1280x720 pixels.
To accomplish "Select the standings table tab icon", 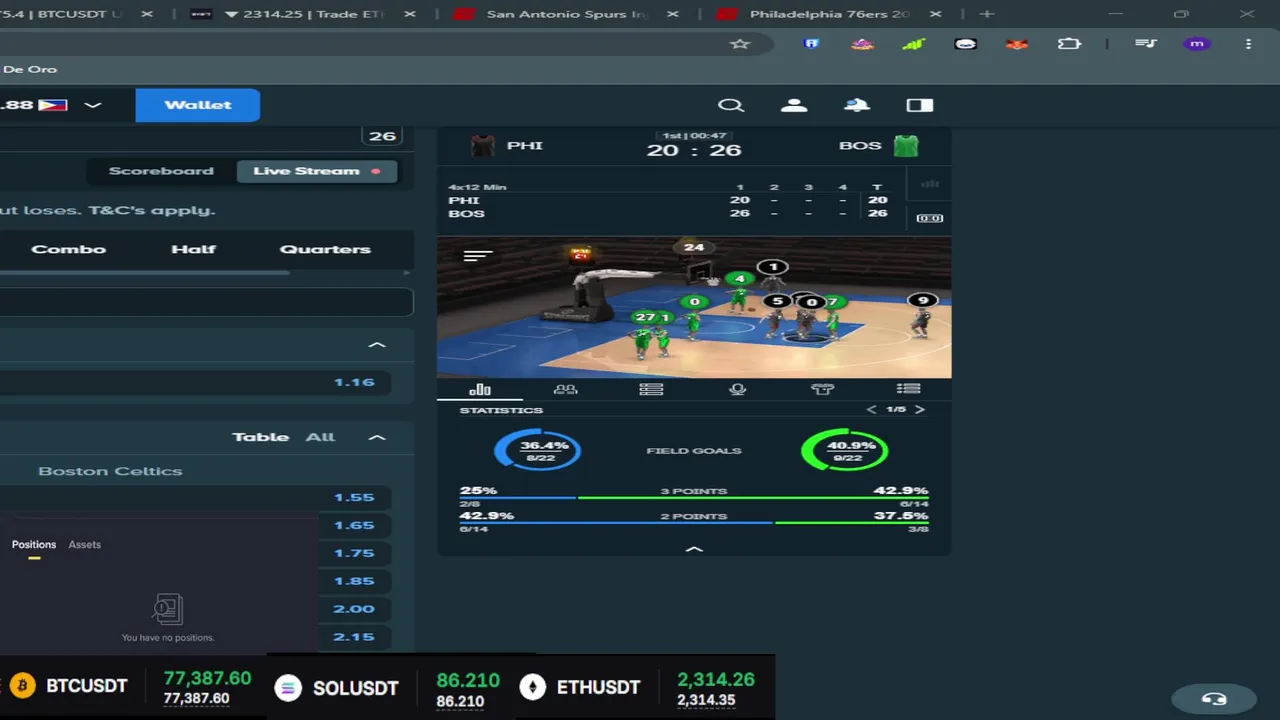I will [x=651, y=389].
